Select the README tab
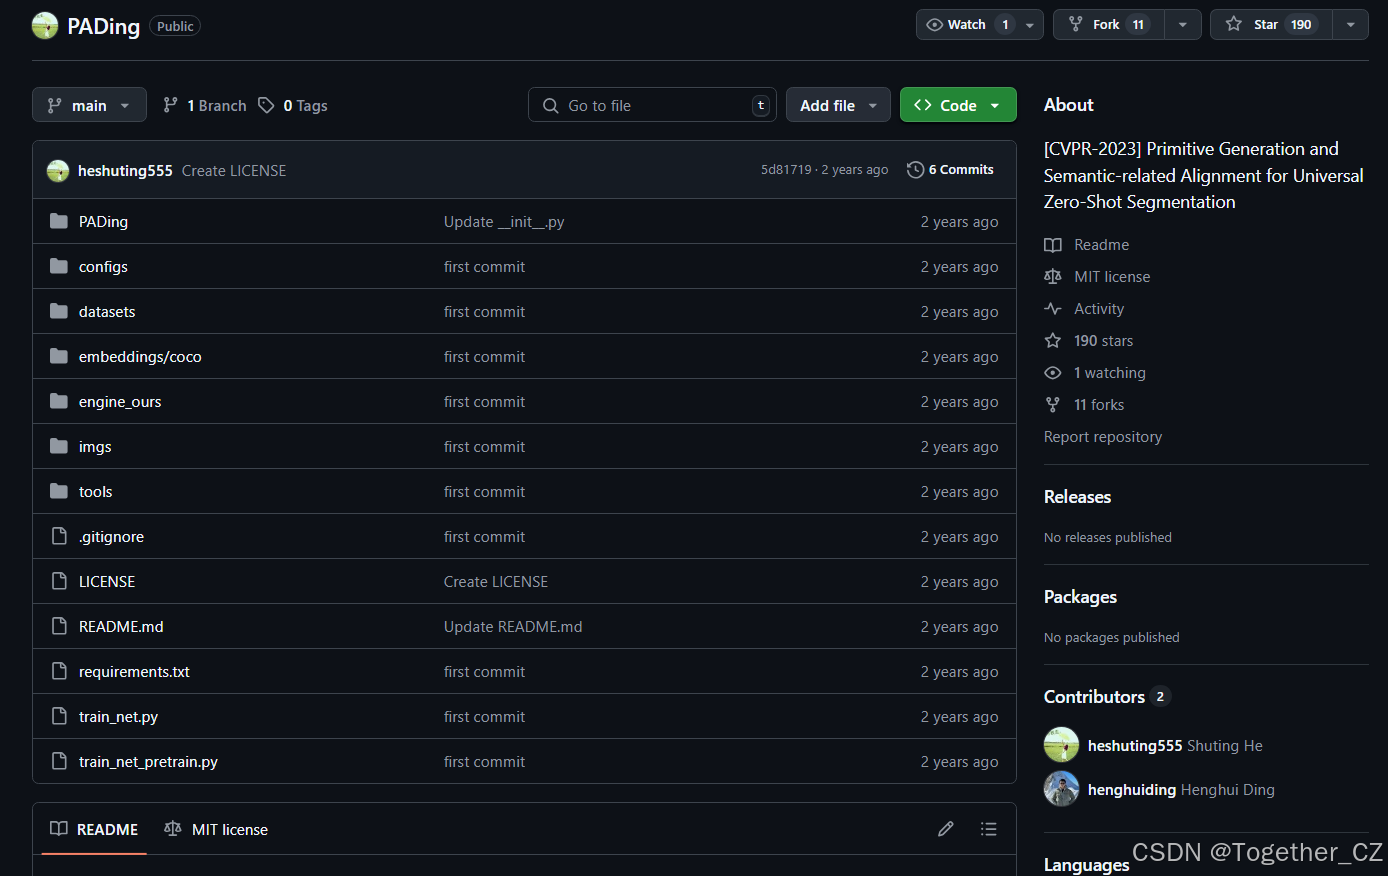 [x=94, y=829]
